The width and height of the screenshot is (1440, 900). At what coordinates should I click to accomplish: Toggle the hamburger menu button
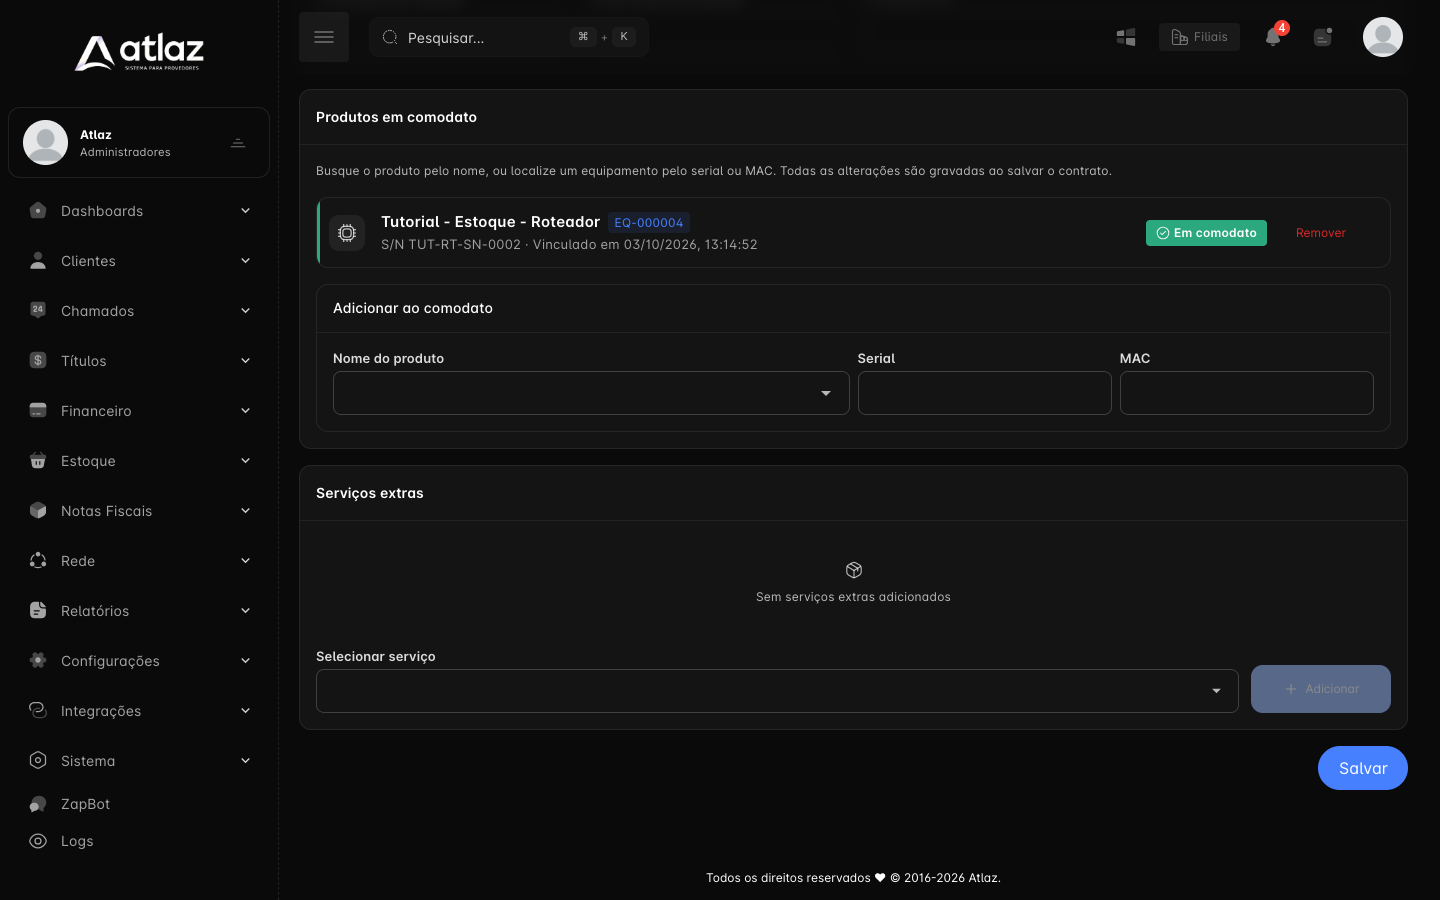324,37
